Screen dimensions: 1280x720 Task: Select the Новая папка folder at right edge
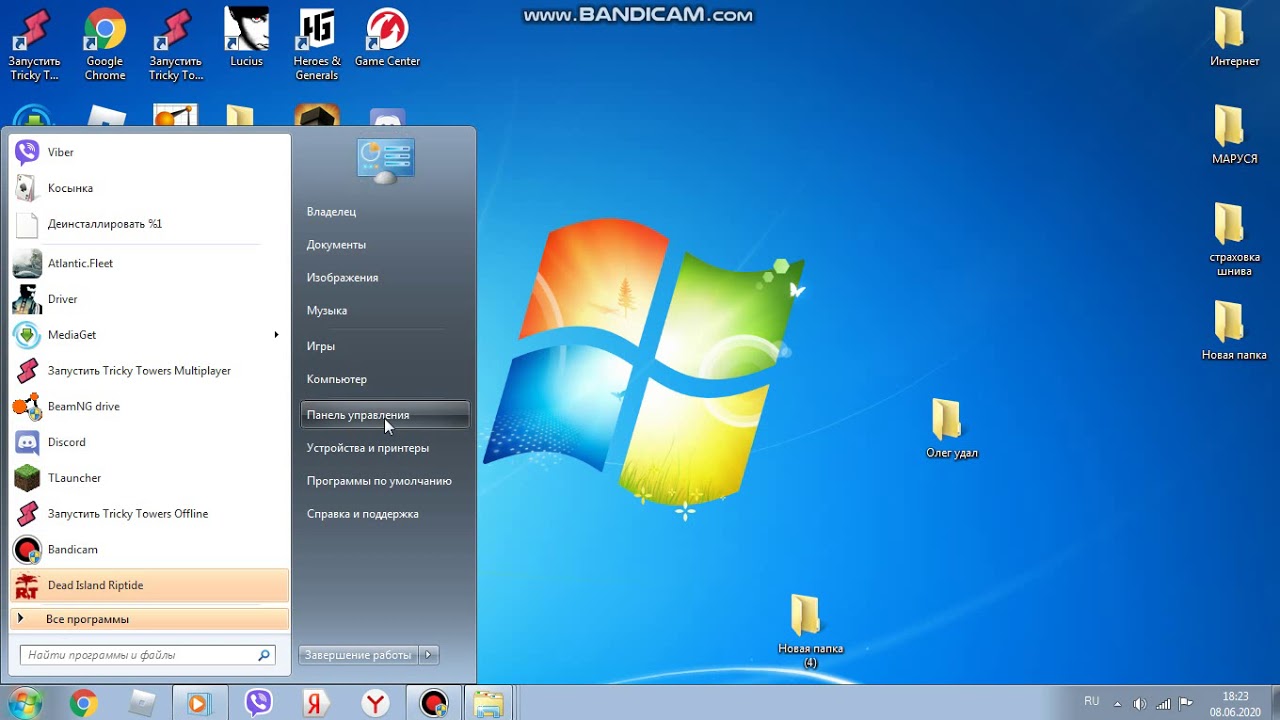[x=1235, y=331]
